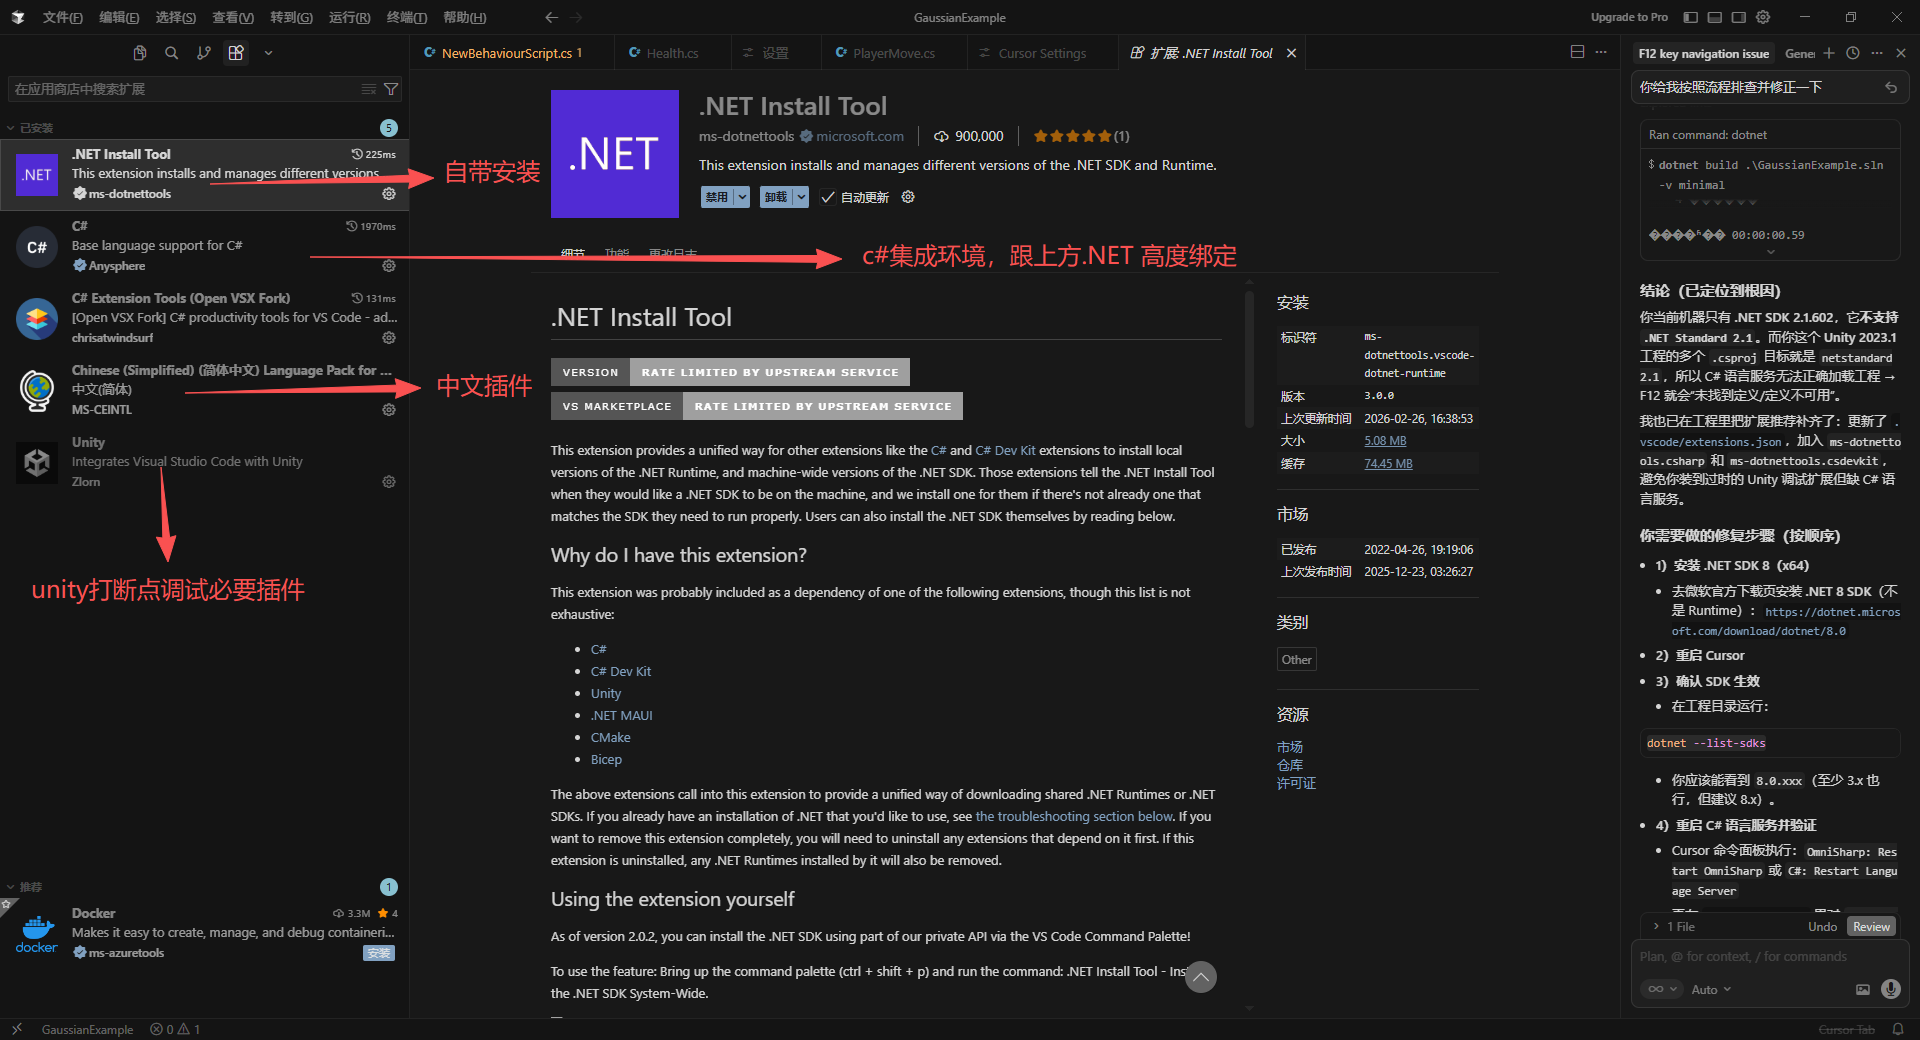Toggle the 自动更新 auto-update checkbox

tap(828, 197)
